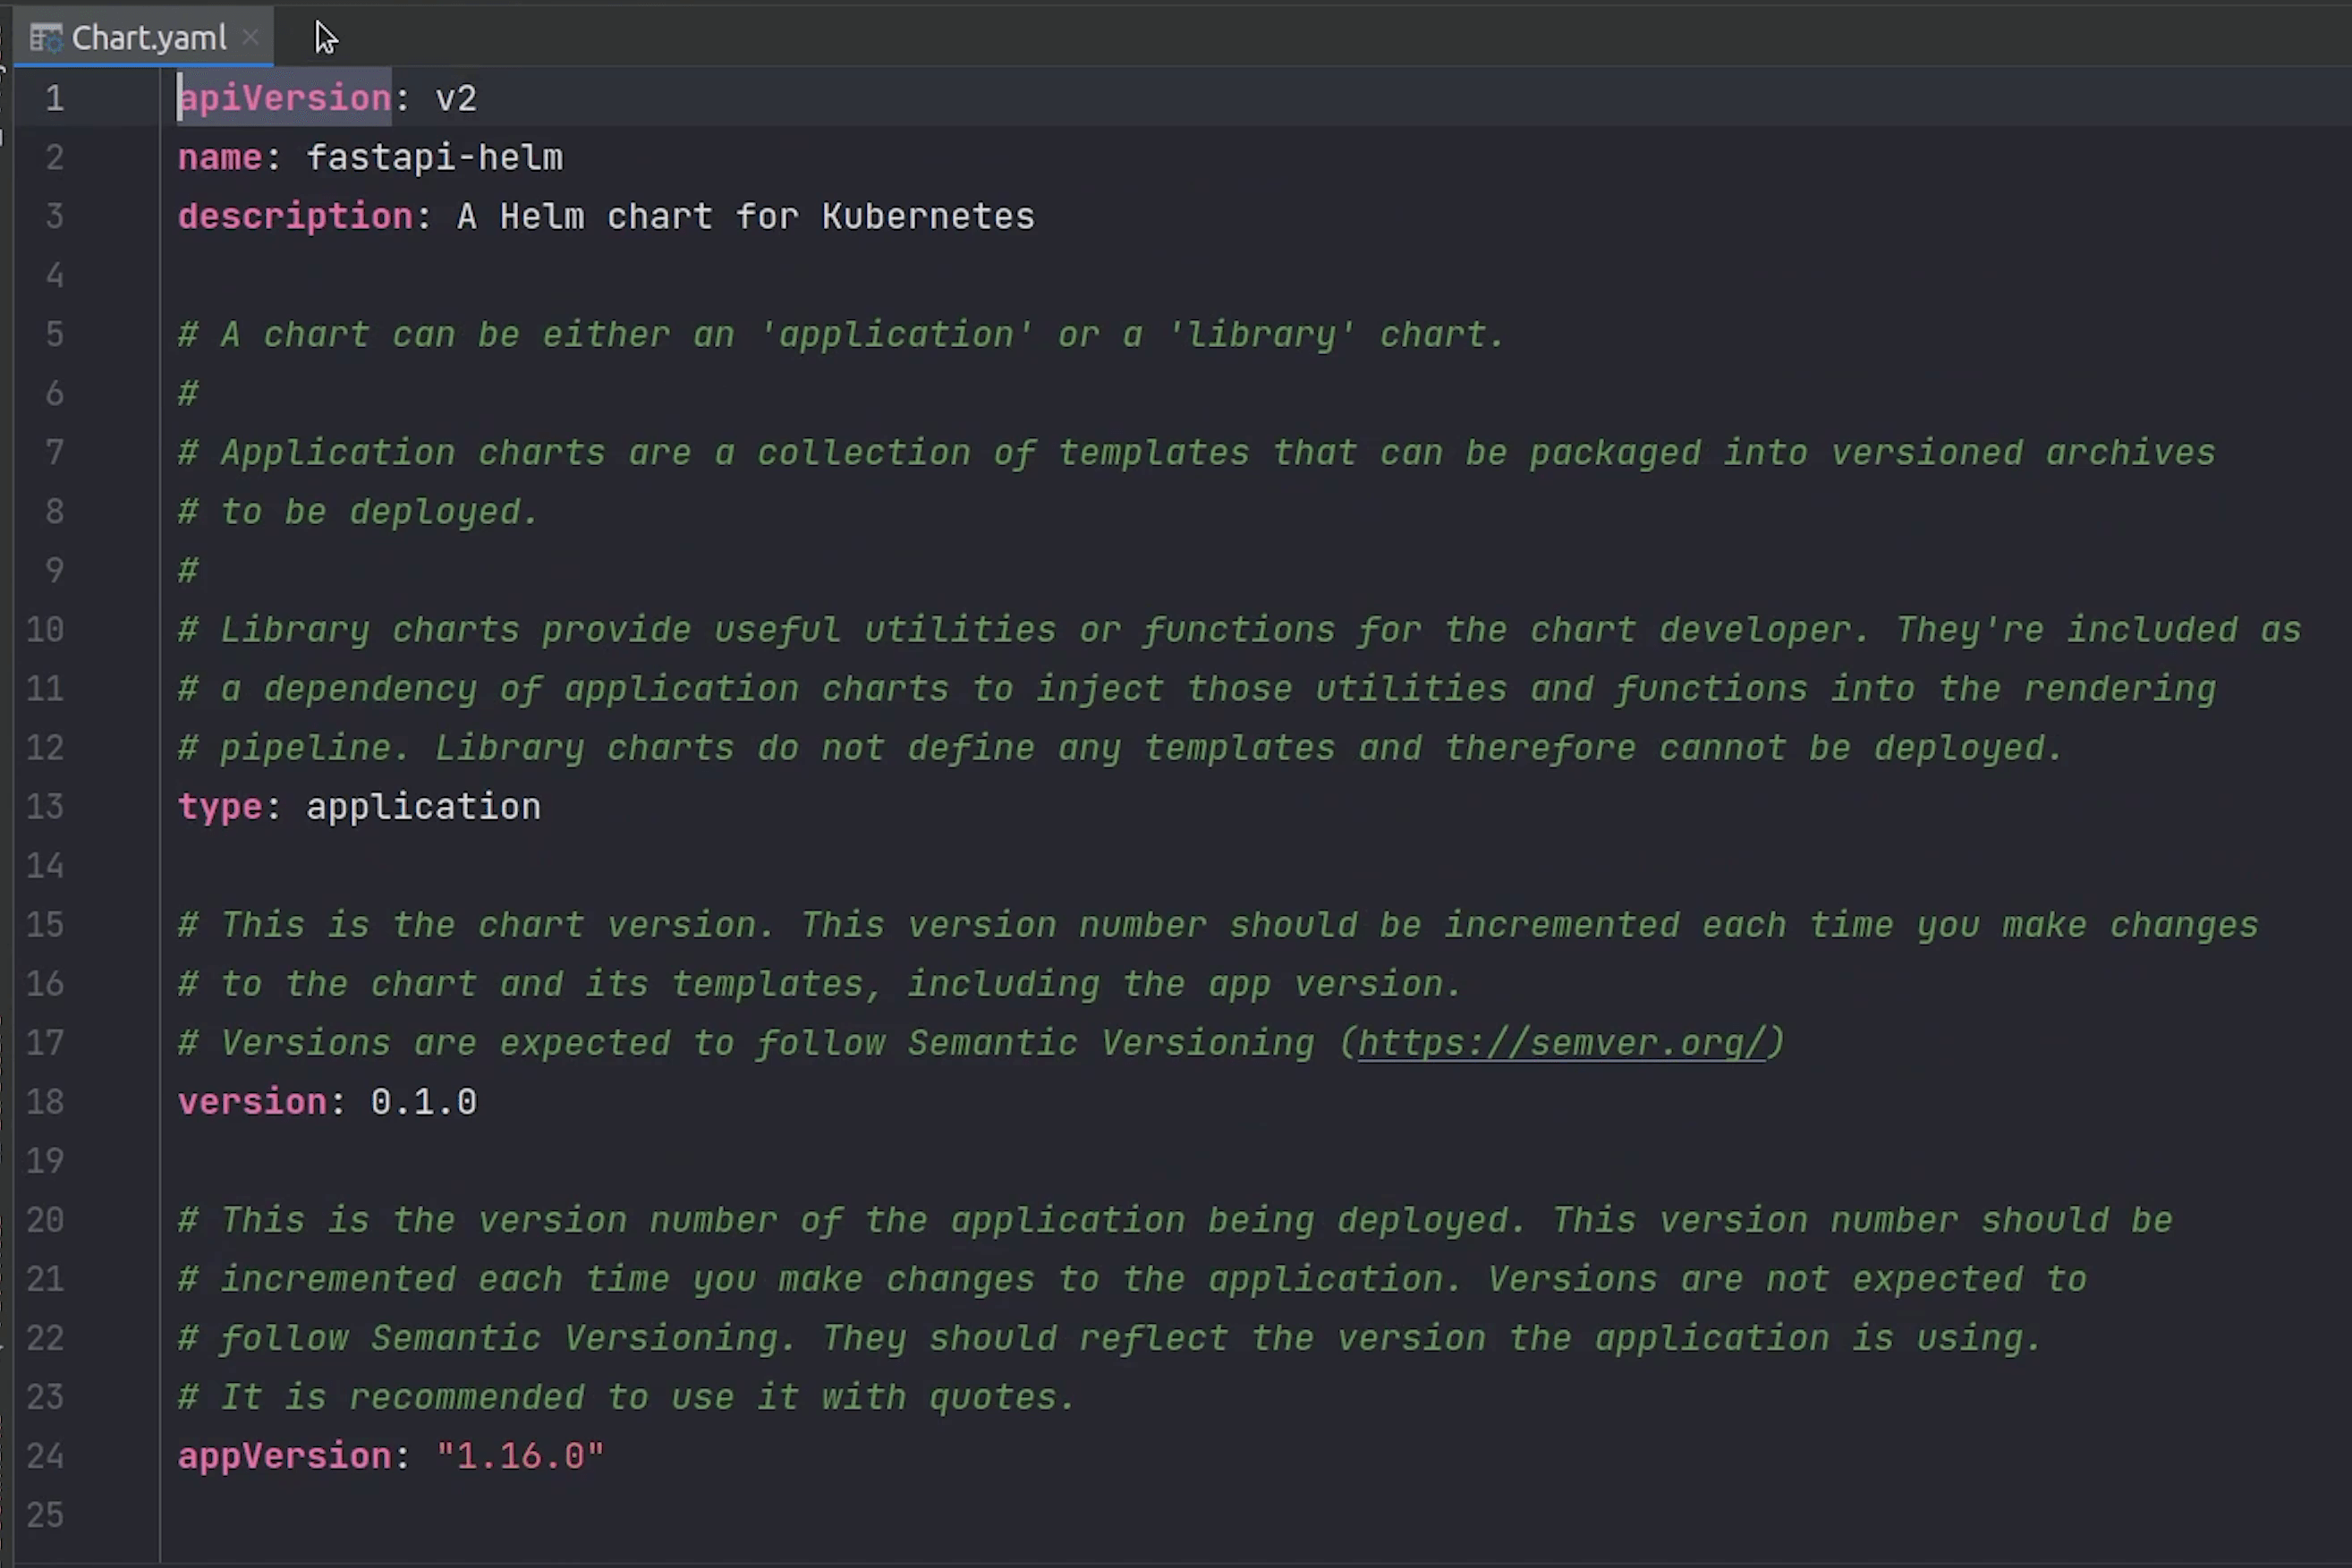Place cursor on the apiVersion key
2352x1568 pixels.
[283, 98]
